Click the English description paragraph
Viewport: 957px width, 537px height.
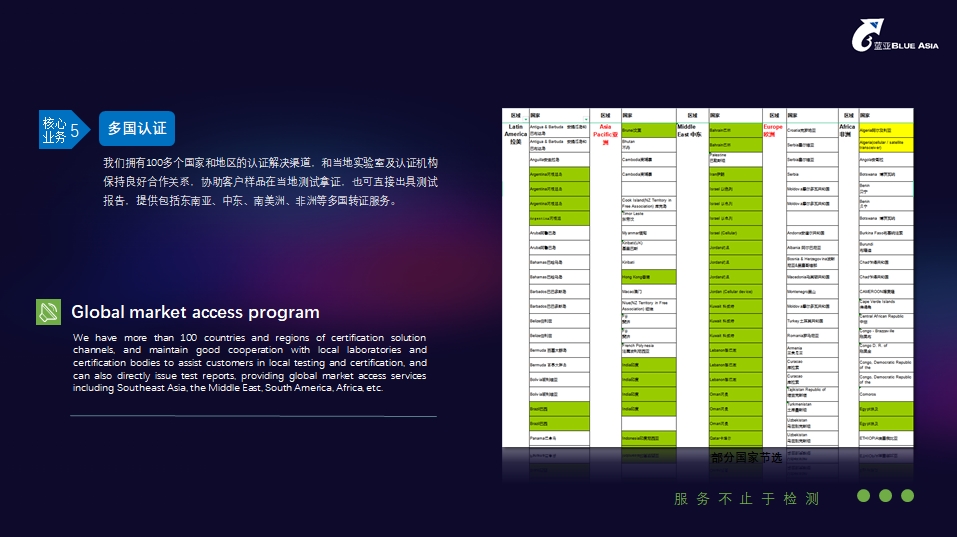[250, 362]
